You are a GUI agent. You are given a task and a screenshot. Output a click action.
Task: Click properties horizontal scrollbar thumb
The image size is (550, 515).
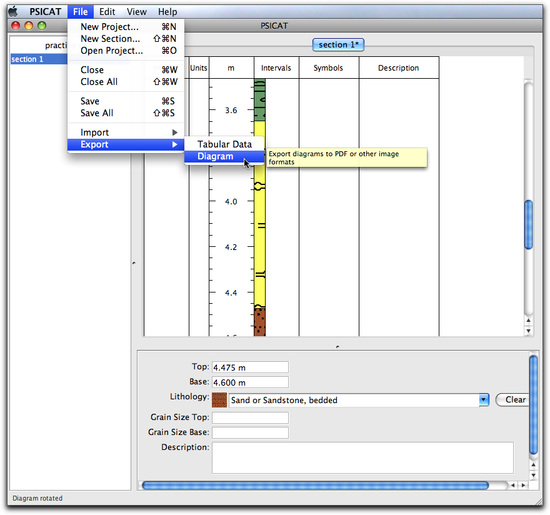pos(315,486)
